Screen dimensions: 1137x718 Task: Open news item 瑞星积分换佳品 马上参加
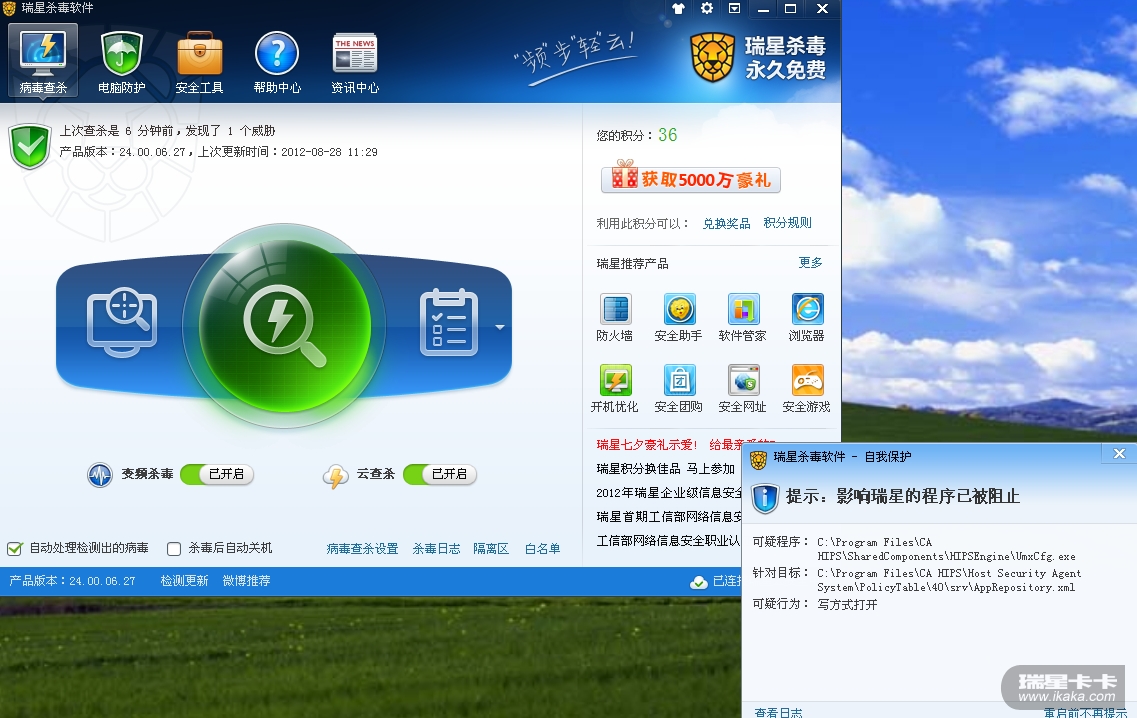tap(666, 469)
